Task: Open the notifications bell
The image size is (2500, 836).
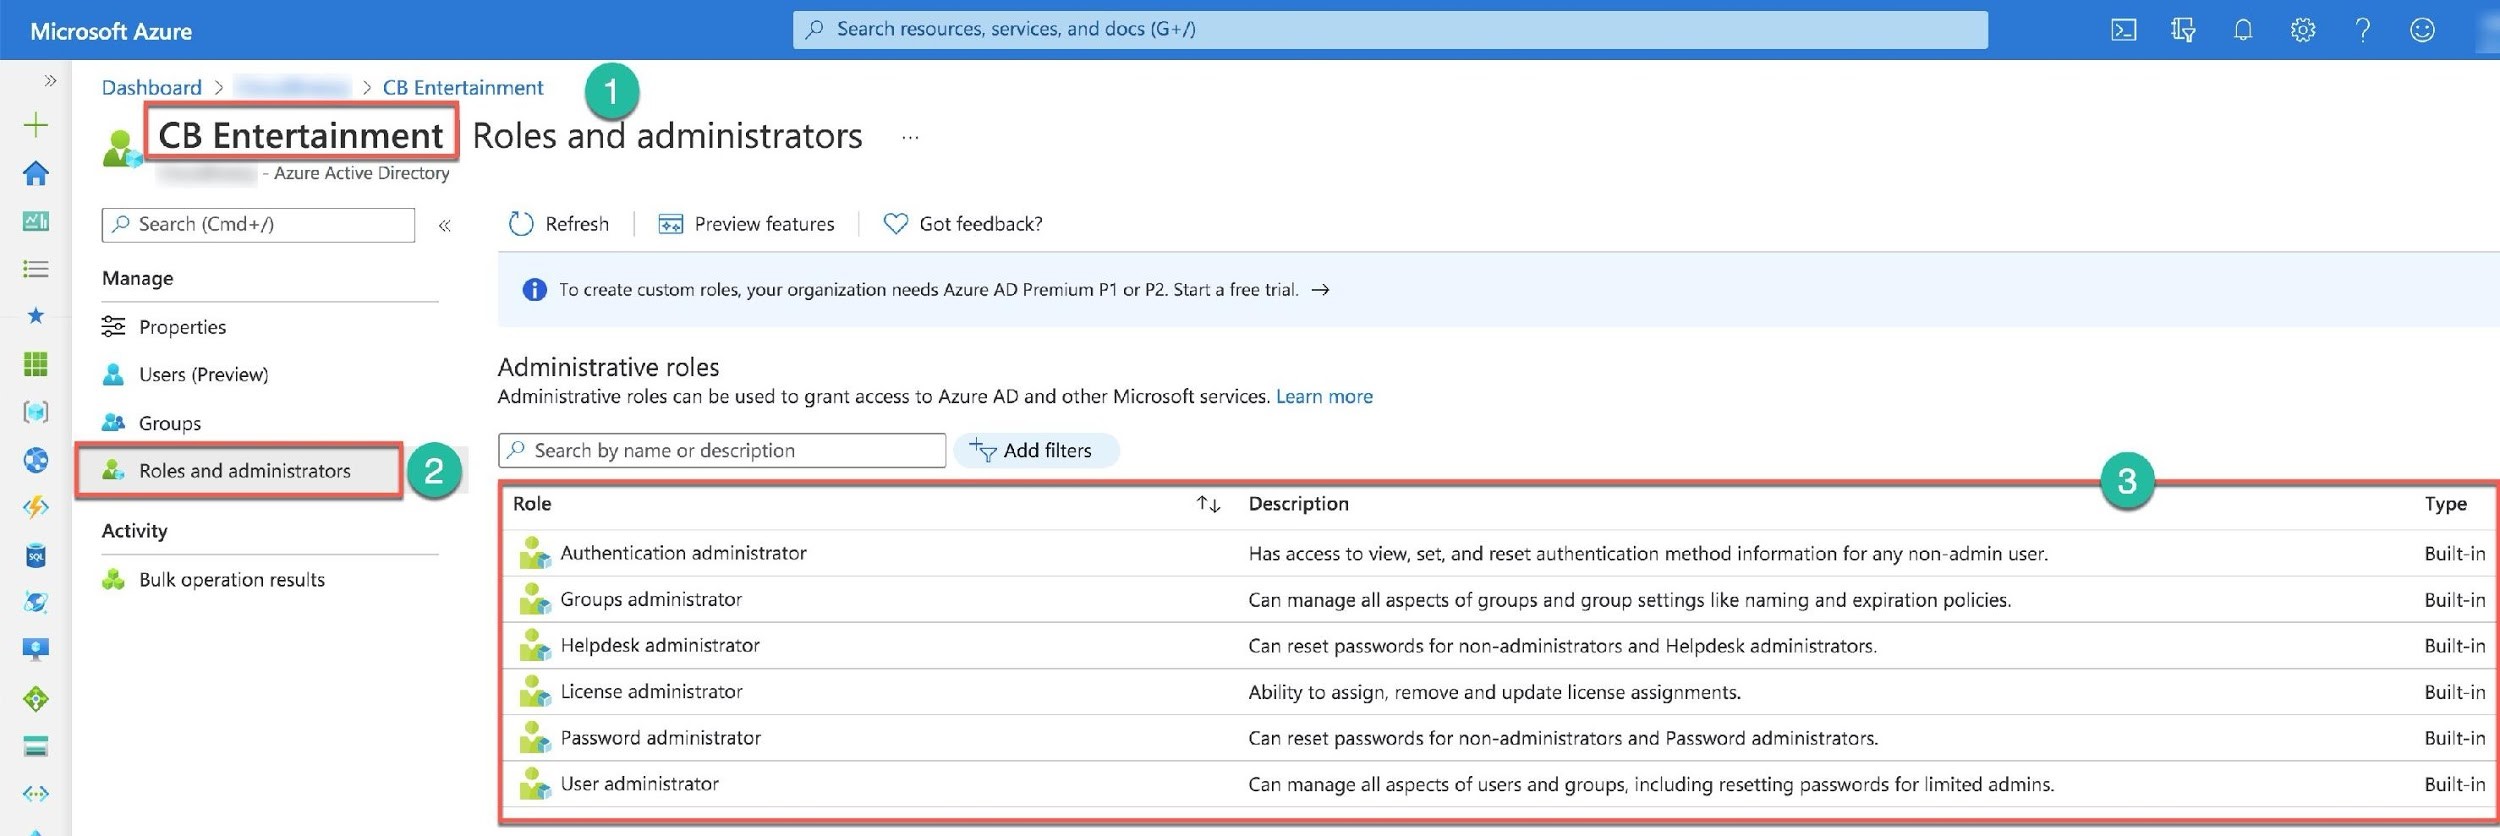Action: point(2243,30)
